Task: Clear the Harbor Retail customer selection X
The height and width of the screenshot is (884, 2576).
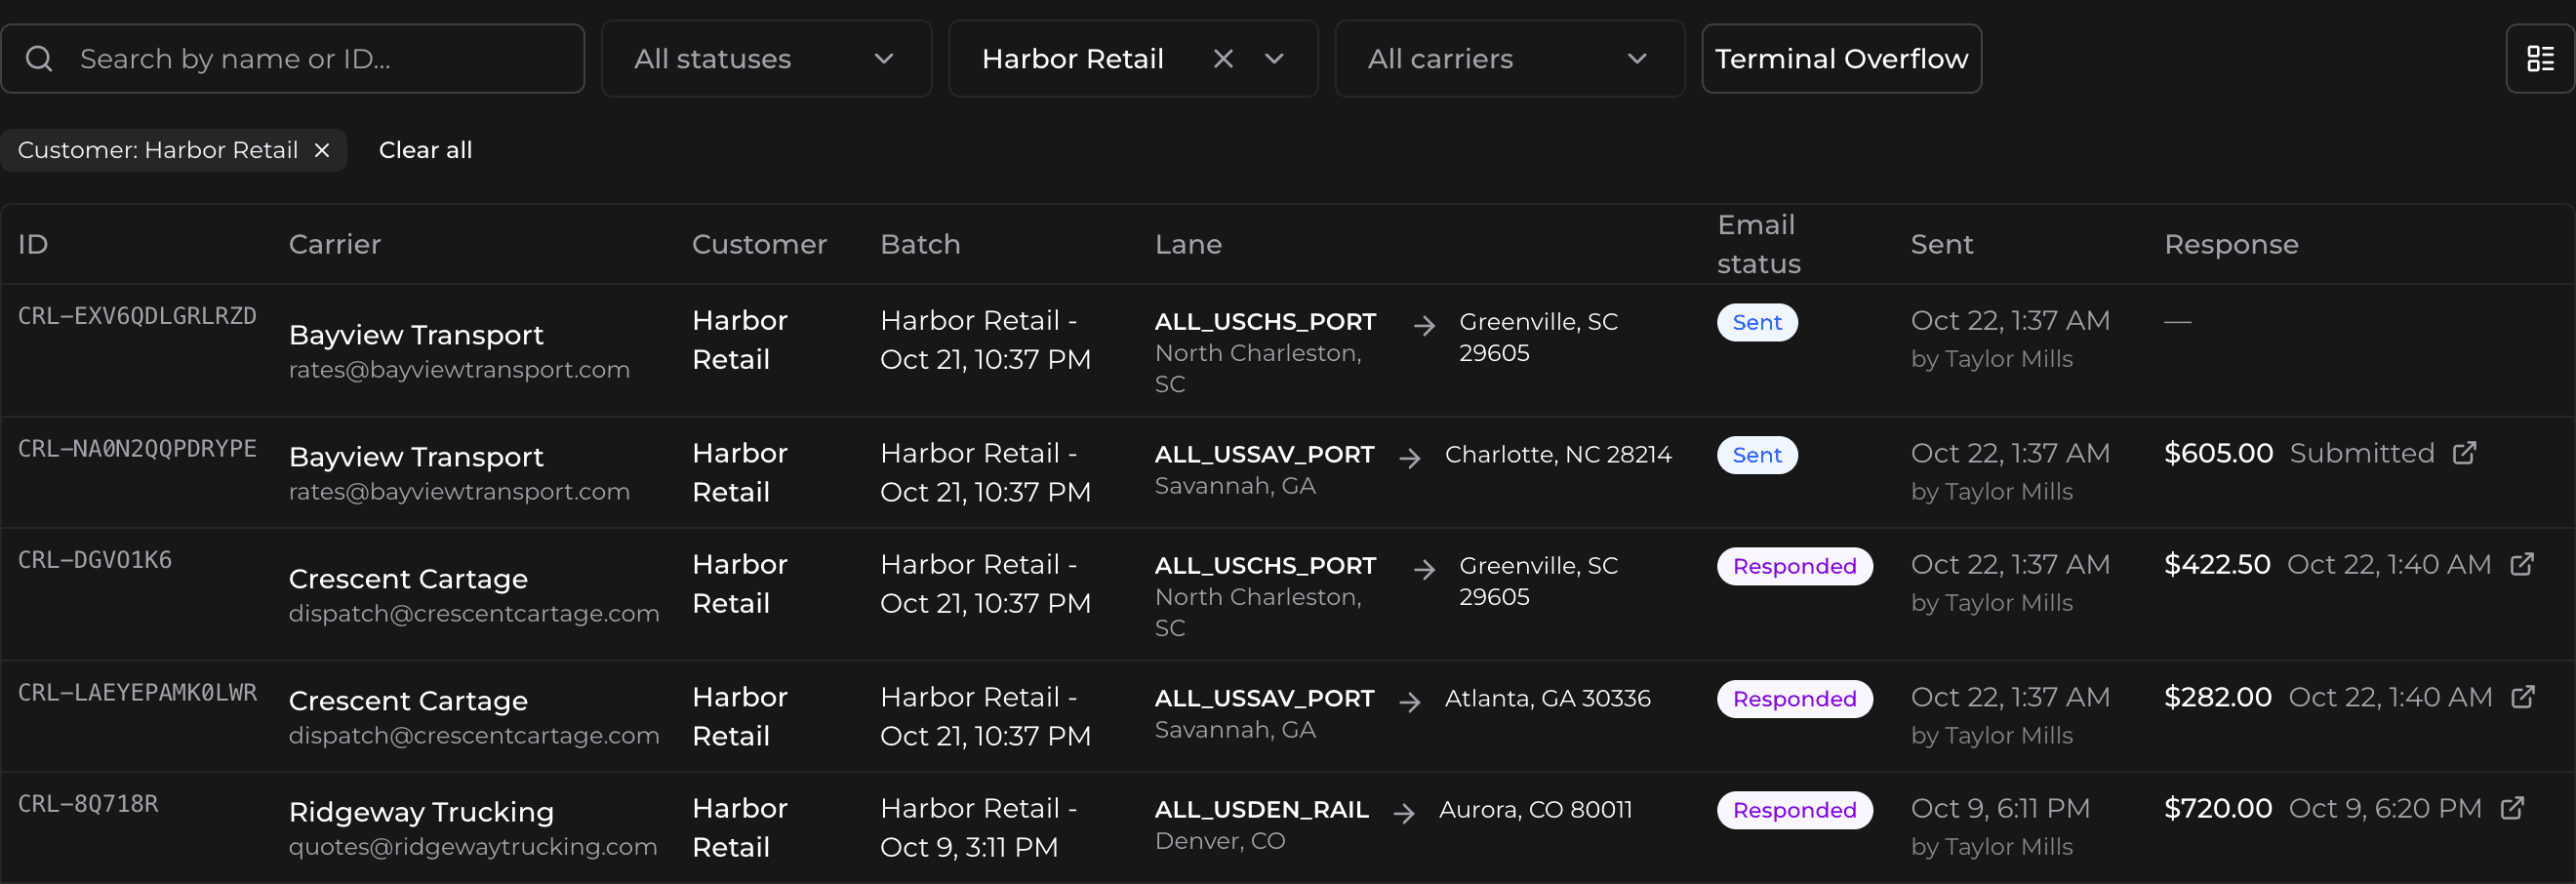Action: pyautogui.click(x=1222, y=59)
